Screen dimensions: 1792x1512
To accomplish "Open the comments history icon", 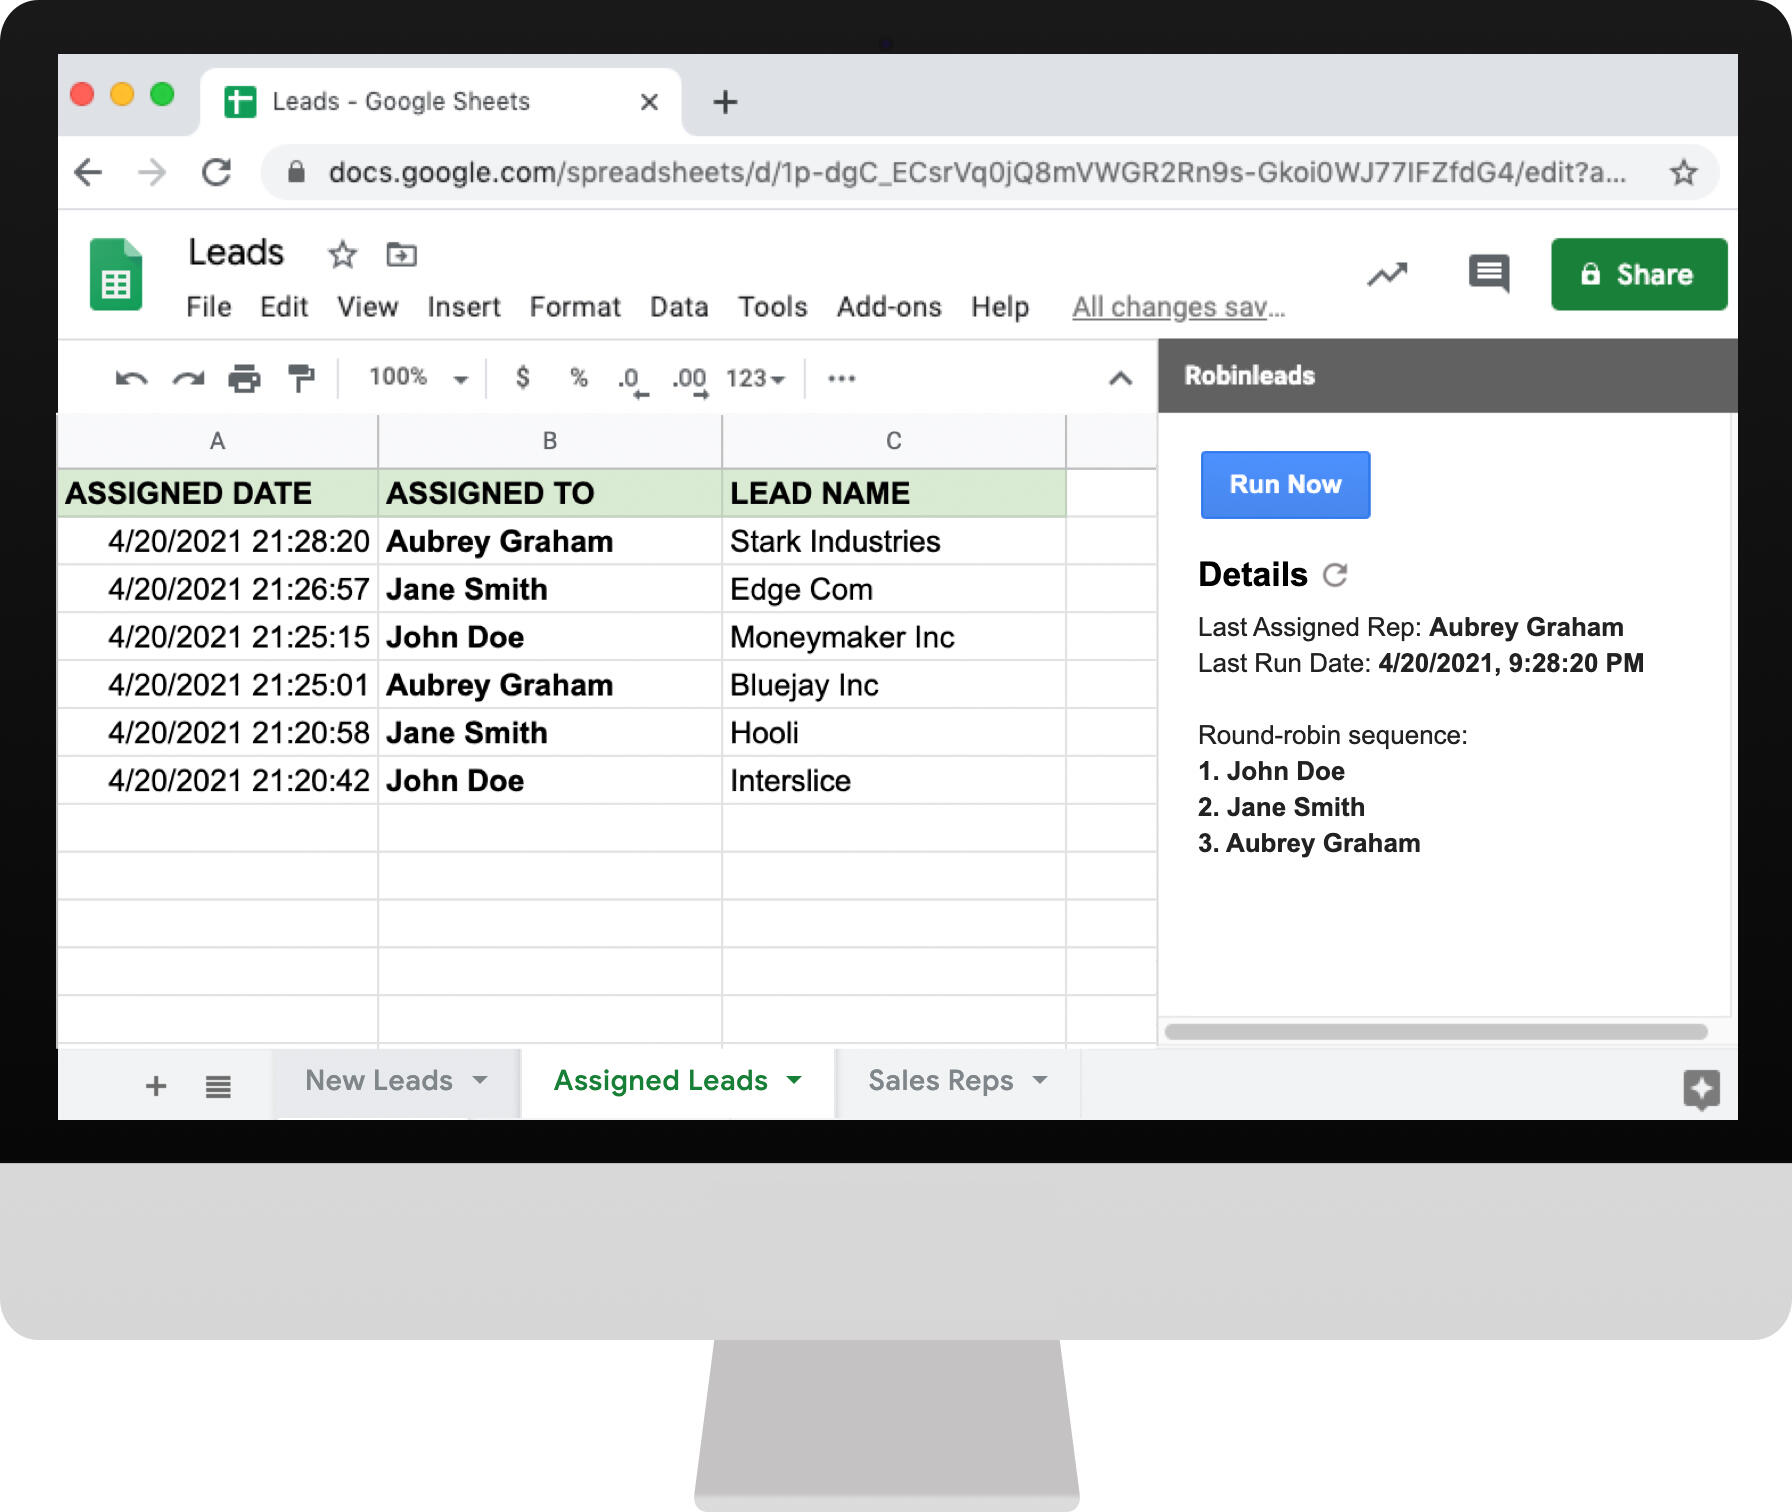I will pyautogui.click(x=1488, y=273).
